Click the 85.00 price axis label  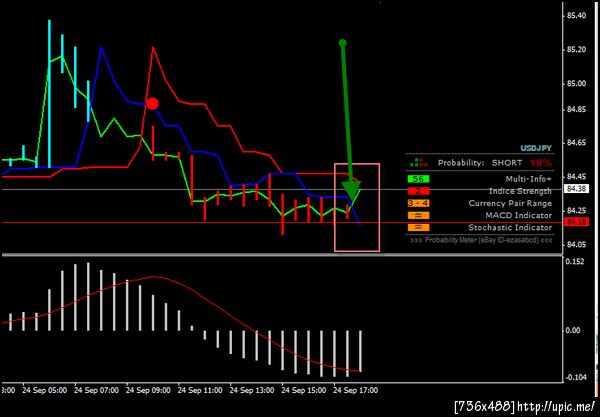point(576,83)
